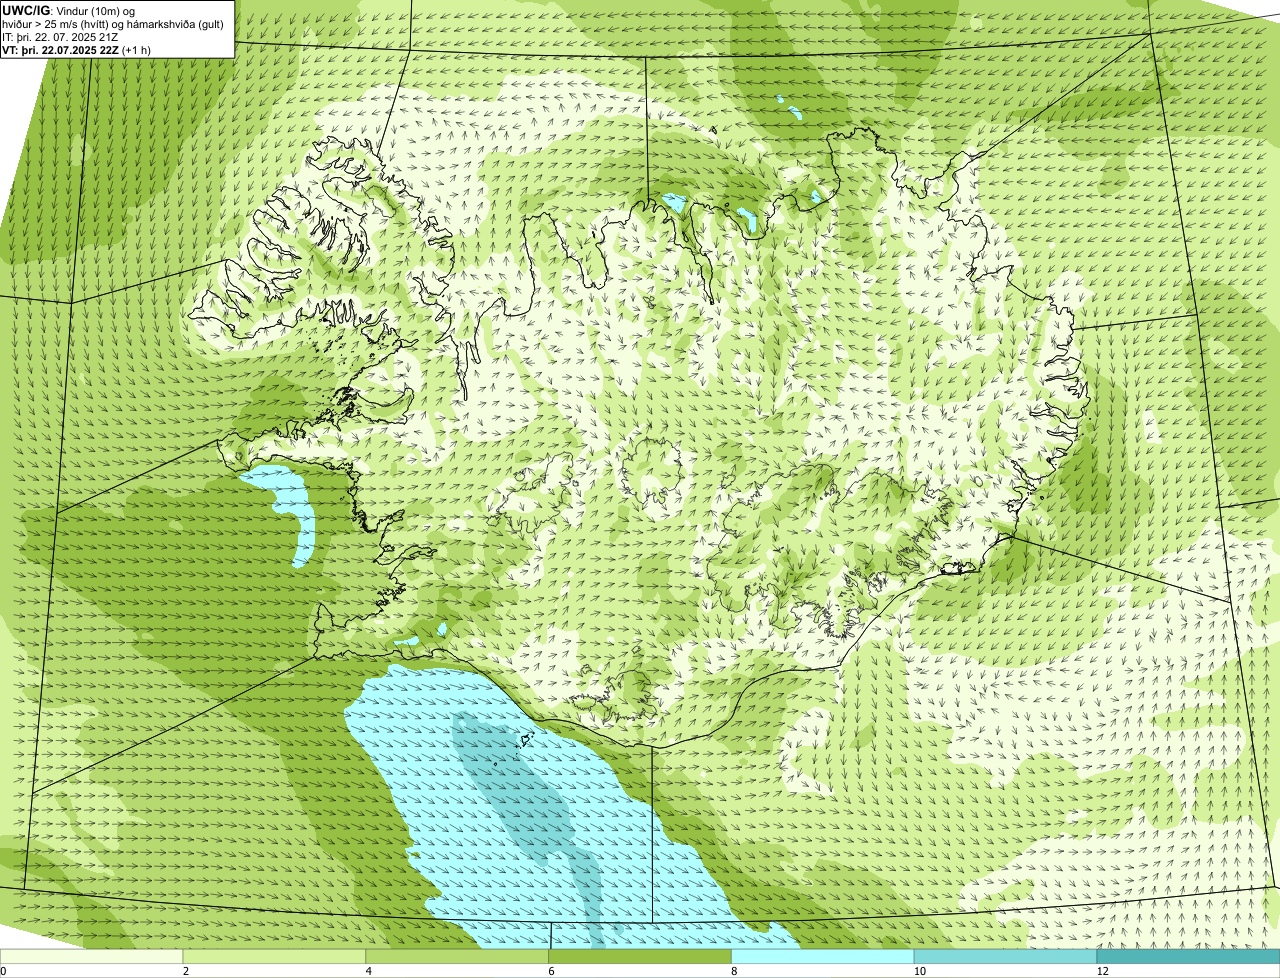The width and height of the screenshot is (1280, 978).
Task: Click the teal 10–12 color bar segment
Action: point(1007,957)
